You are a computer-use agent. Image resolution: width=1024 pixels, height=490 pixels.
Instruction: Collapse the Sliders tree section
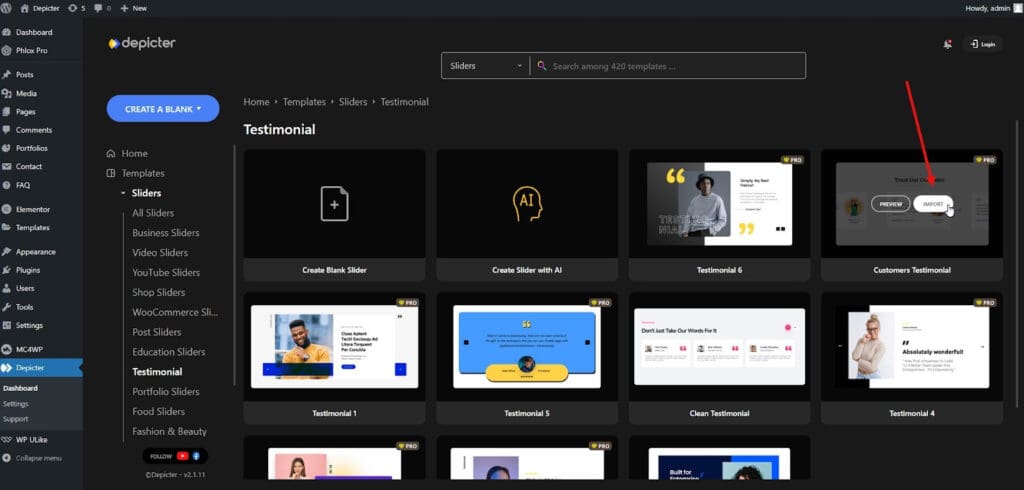click(123, 193)
